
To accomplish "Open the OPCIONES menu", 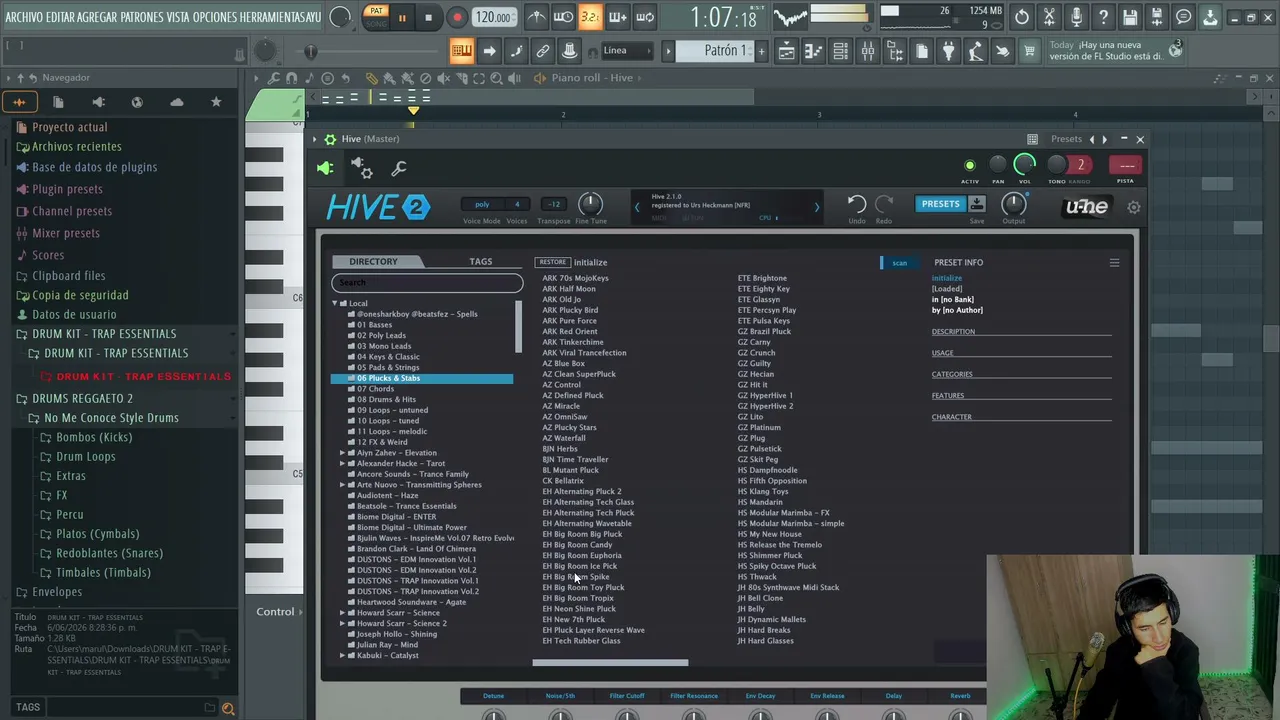I will (x=214, y=17).
